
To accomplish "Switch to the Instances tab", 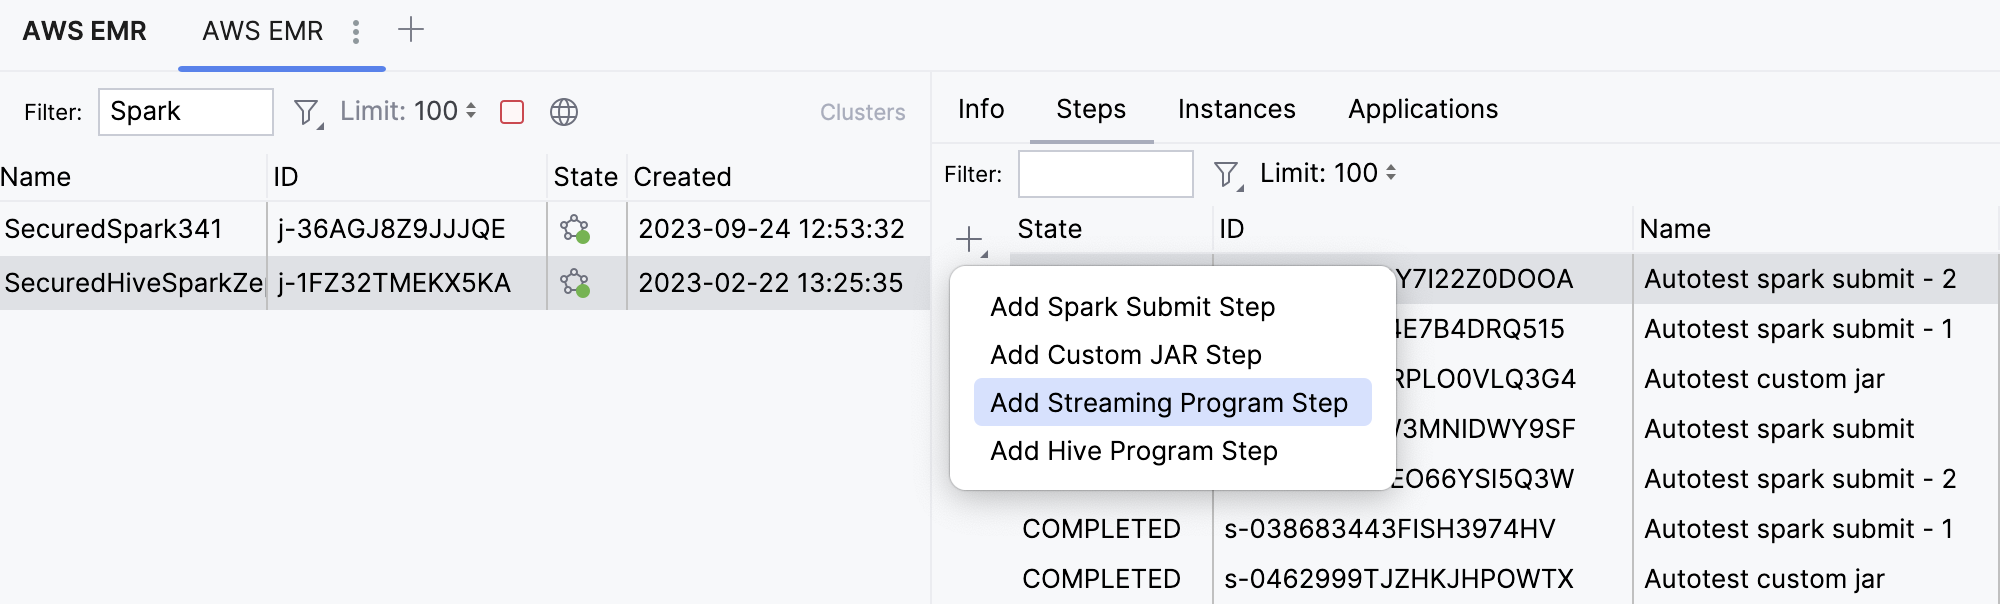I will (1236, 109).
